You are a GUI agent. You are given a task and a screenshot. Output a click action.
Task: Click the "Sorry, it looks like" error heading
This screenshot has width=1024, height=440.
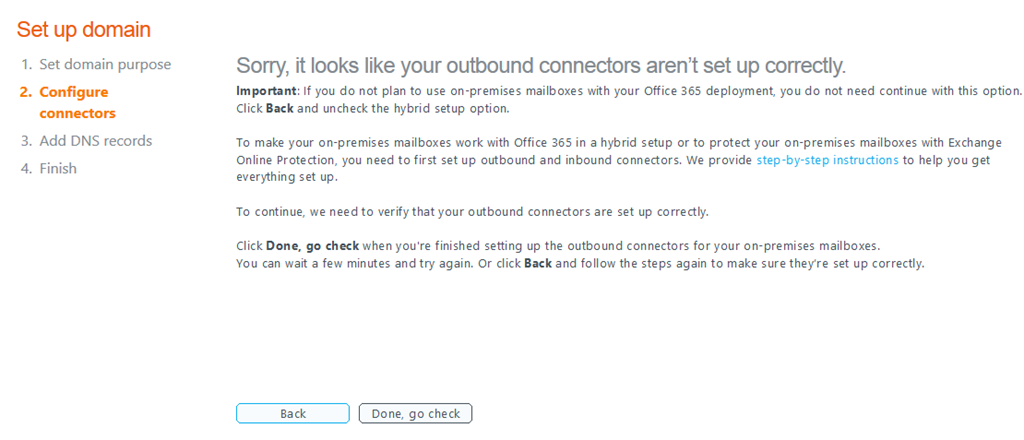point(541,66)
